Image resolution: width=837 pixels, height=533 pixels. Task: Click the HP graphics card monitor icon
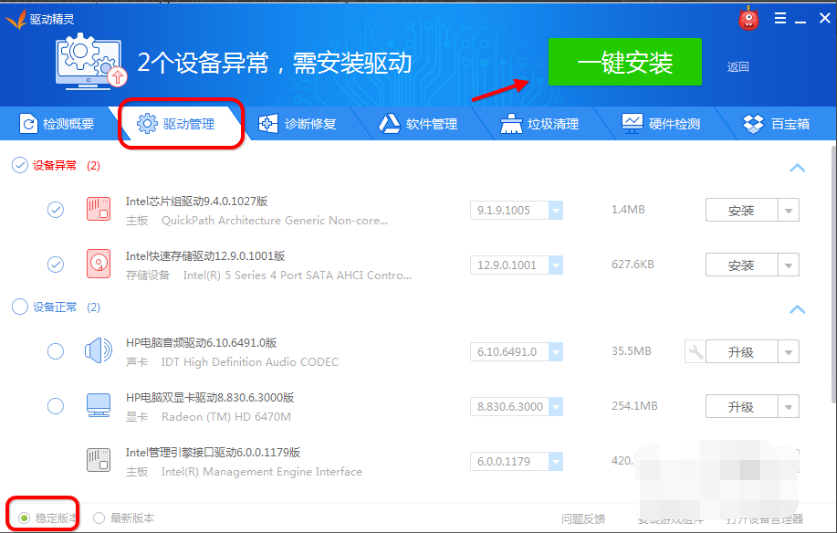pos(98,406)
